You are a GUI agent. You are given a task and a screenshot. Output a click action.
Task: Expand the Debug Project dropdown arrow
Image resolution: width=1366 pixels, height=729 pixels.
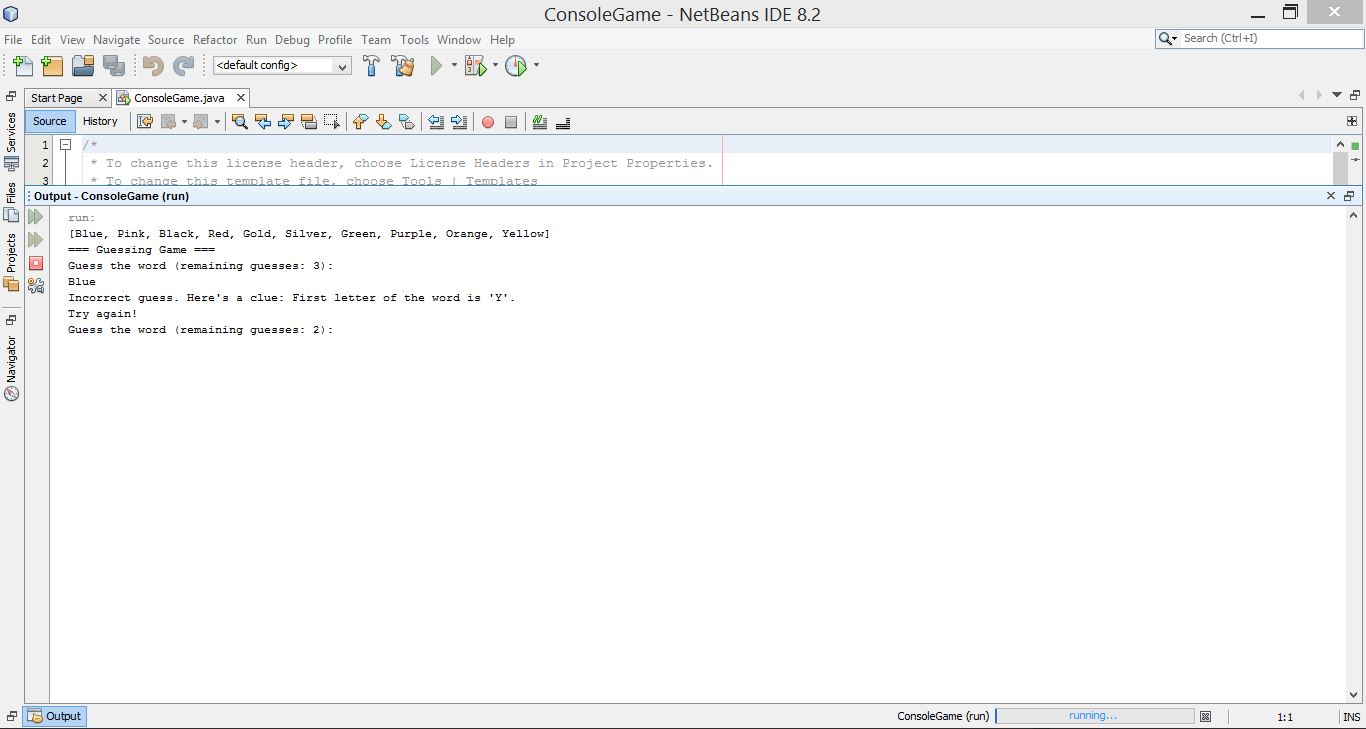pyautogui.click(x=495, y=66)
